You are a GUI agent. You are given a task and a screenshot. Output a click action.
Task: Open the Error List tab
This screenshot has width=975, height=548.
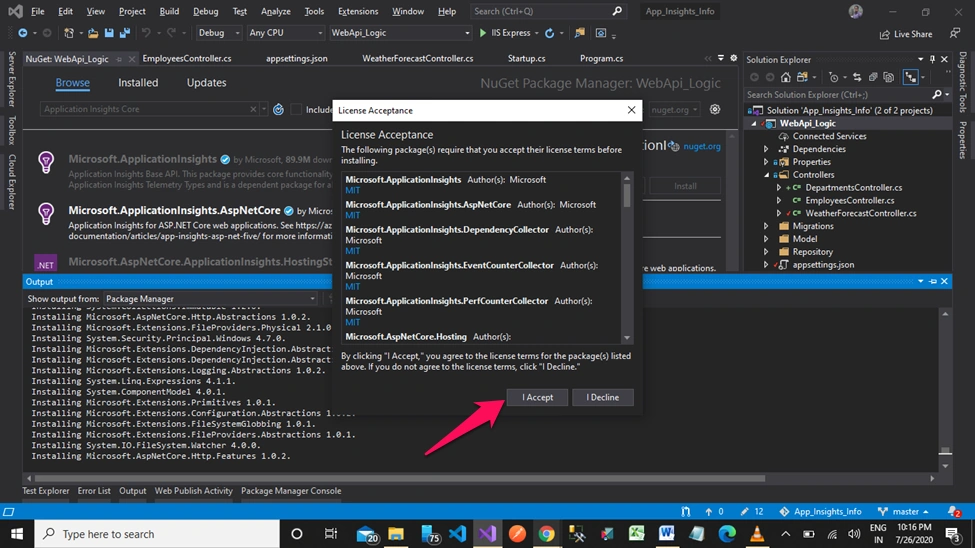tap(94, 491)
